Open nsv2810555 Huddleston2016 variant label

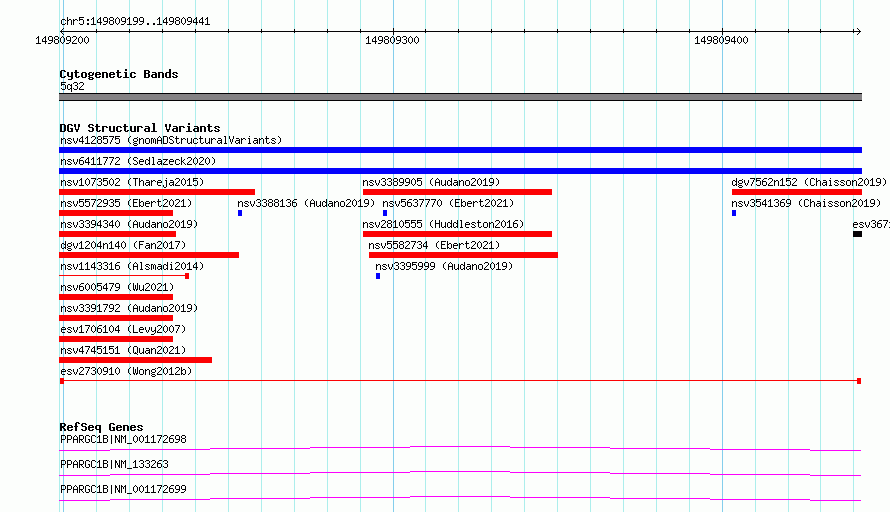443,224
